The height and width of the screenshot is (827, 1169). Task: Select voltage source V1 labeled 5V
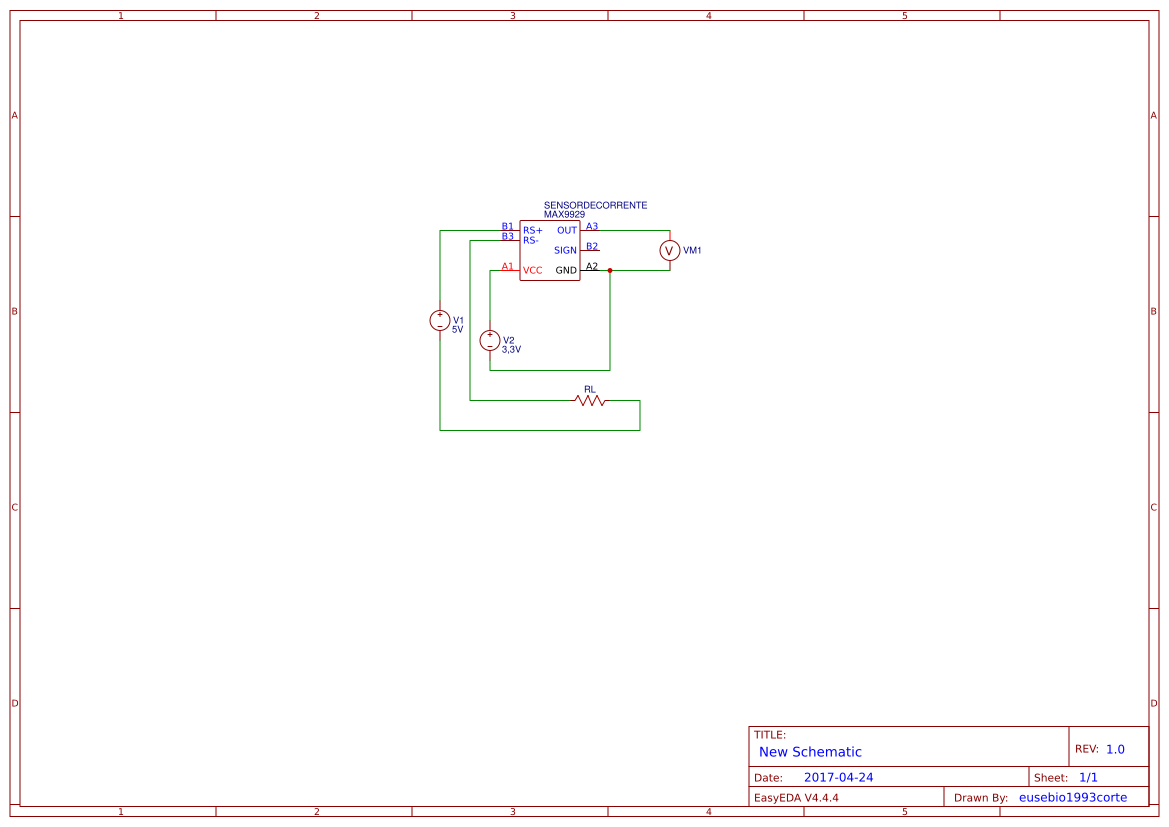coord(440,320)
